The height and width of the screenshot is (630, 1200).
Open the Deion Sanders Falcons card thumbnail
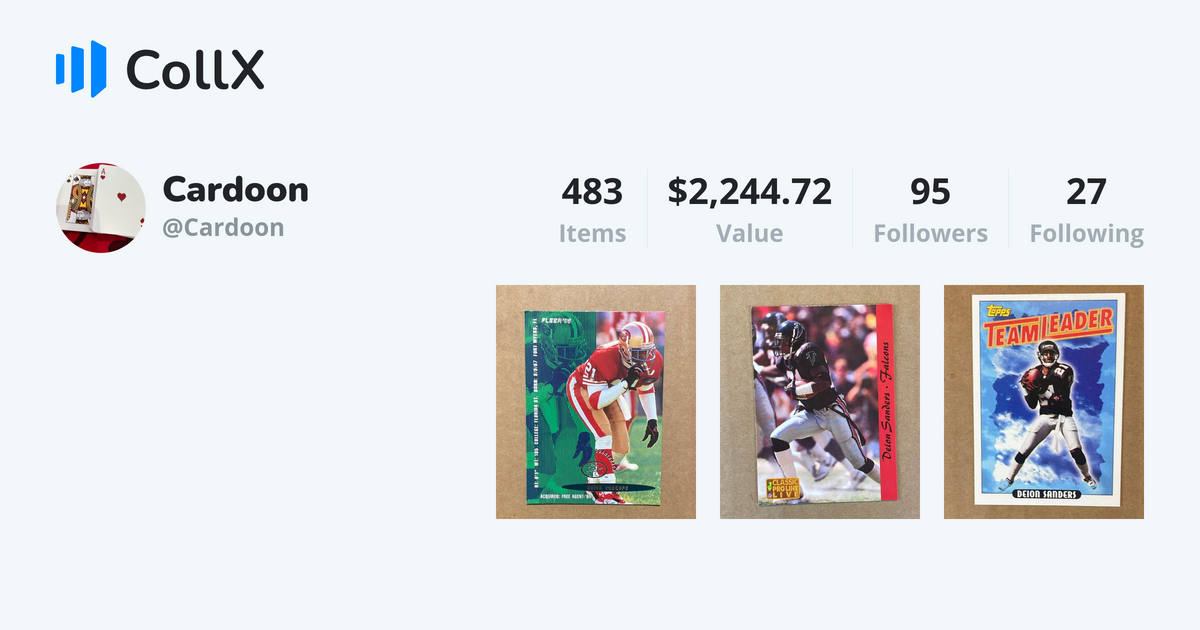[820, 401]
